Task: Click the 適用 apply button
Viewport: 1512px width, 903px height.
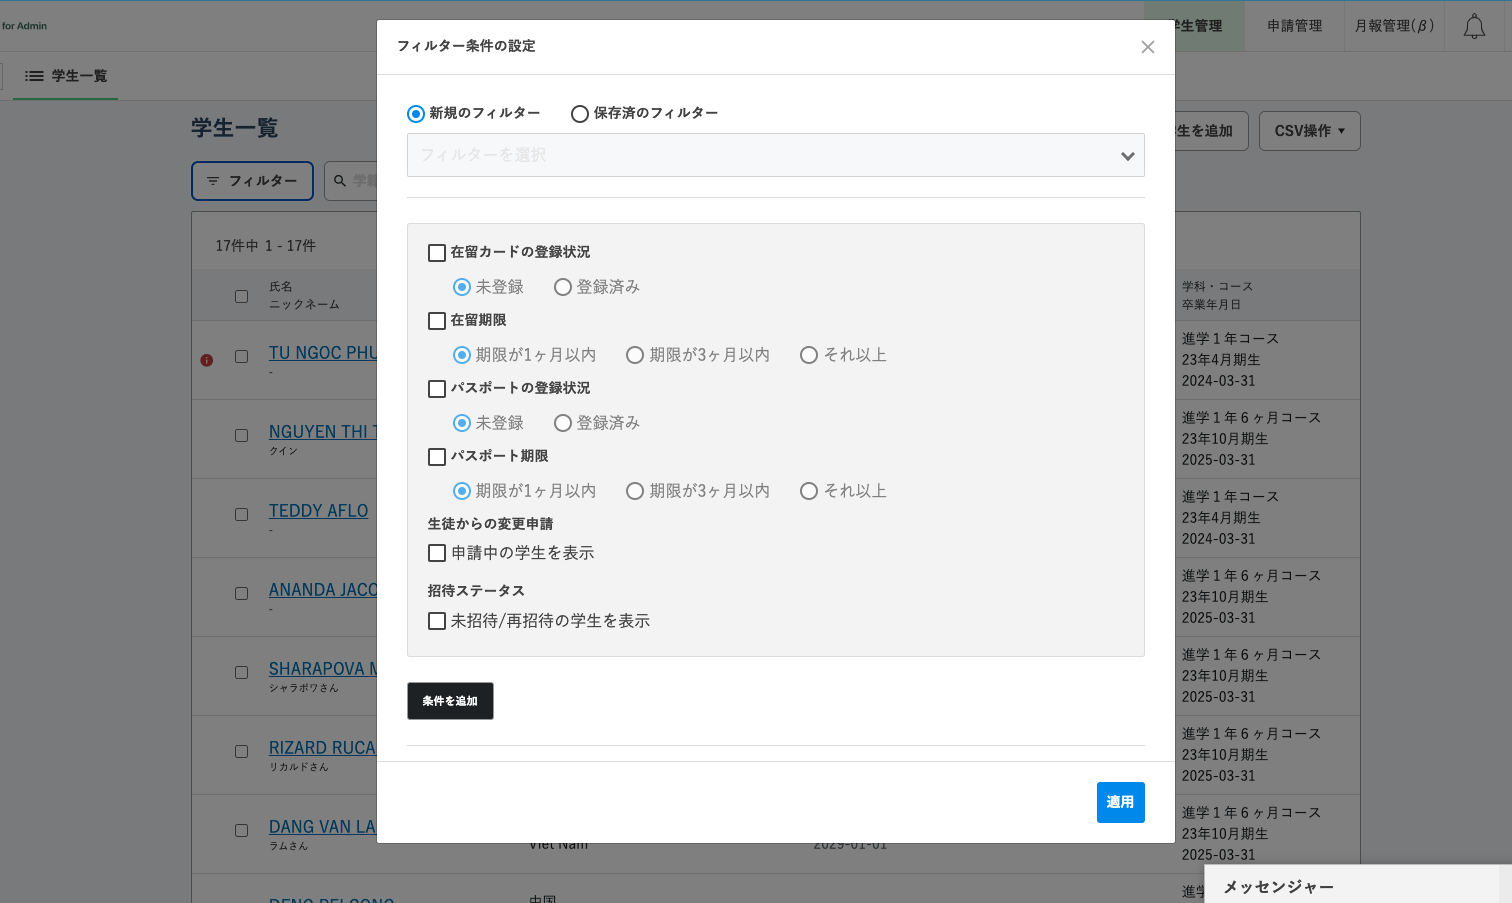Action: [x=1120, y=802]
